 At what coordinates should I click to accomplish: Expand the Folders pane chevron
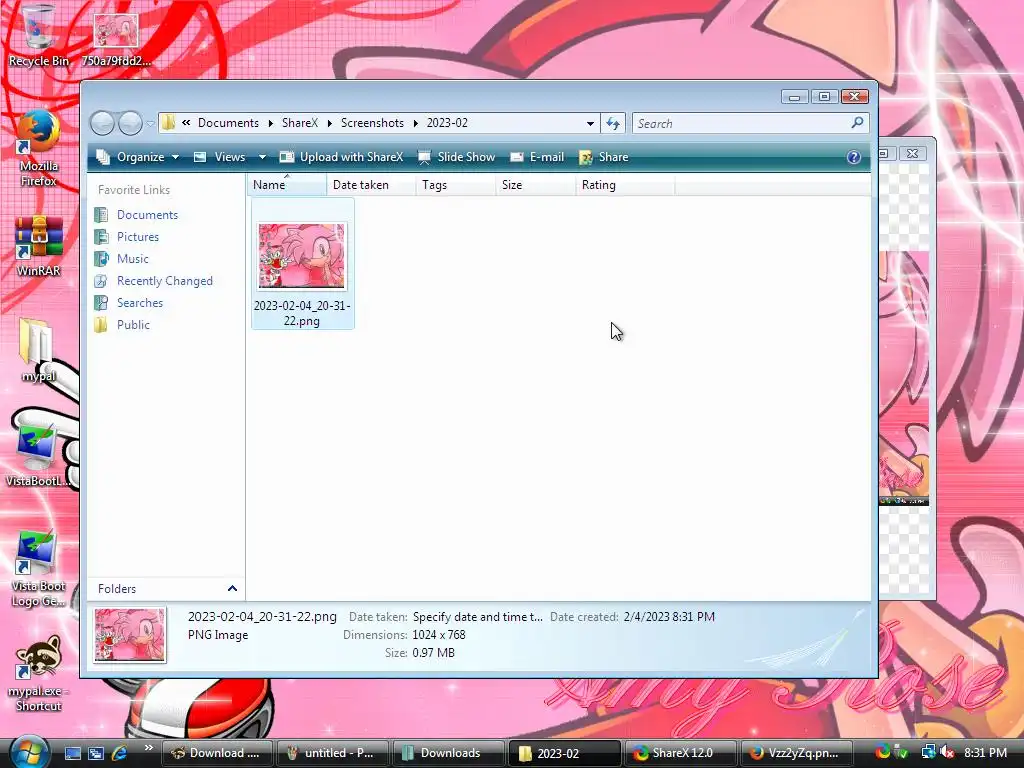coord(232,588)
